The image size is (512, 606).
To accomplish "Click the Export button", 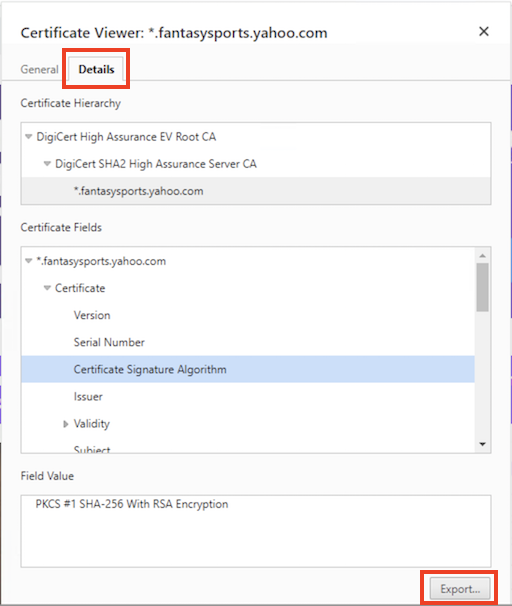I will 460,589.
